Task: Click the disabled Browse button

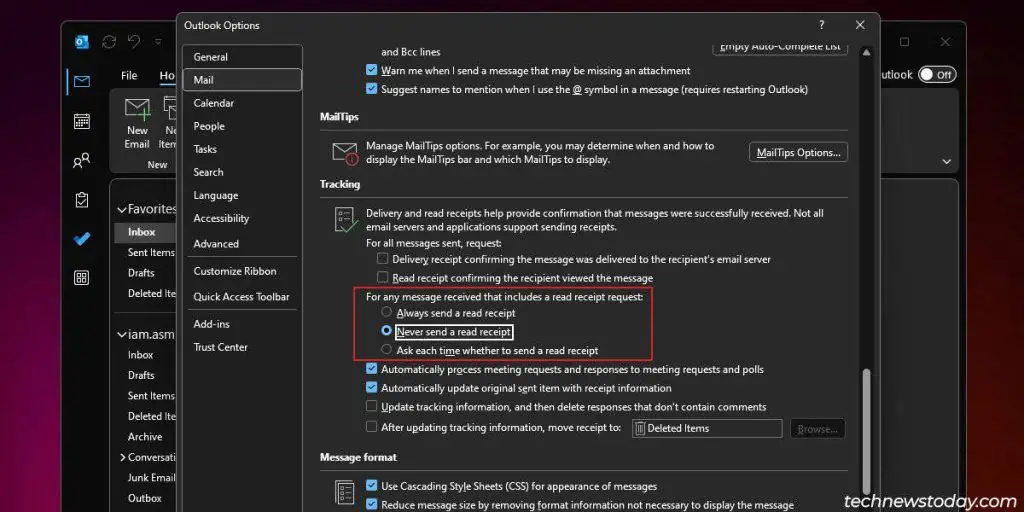Action: coord(818,428)
